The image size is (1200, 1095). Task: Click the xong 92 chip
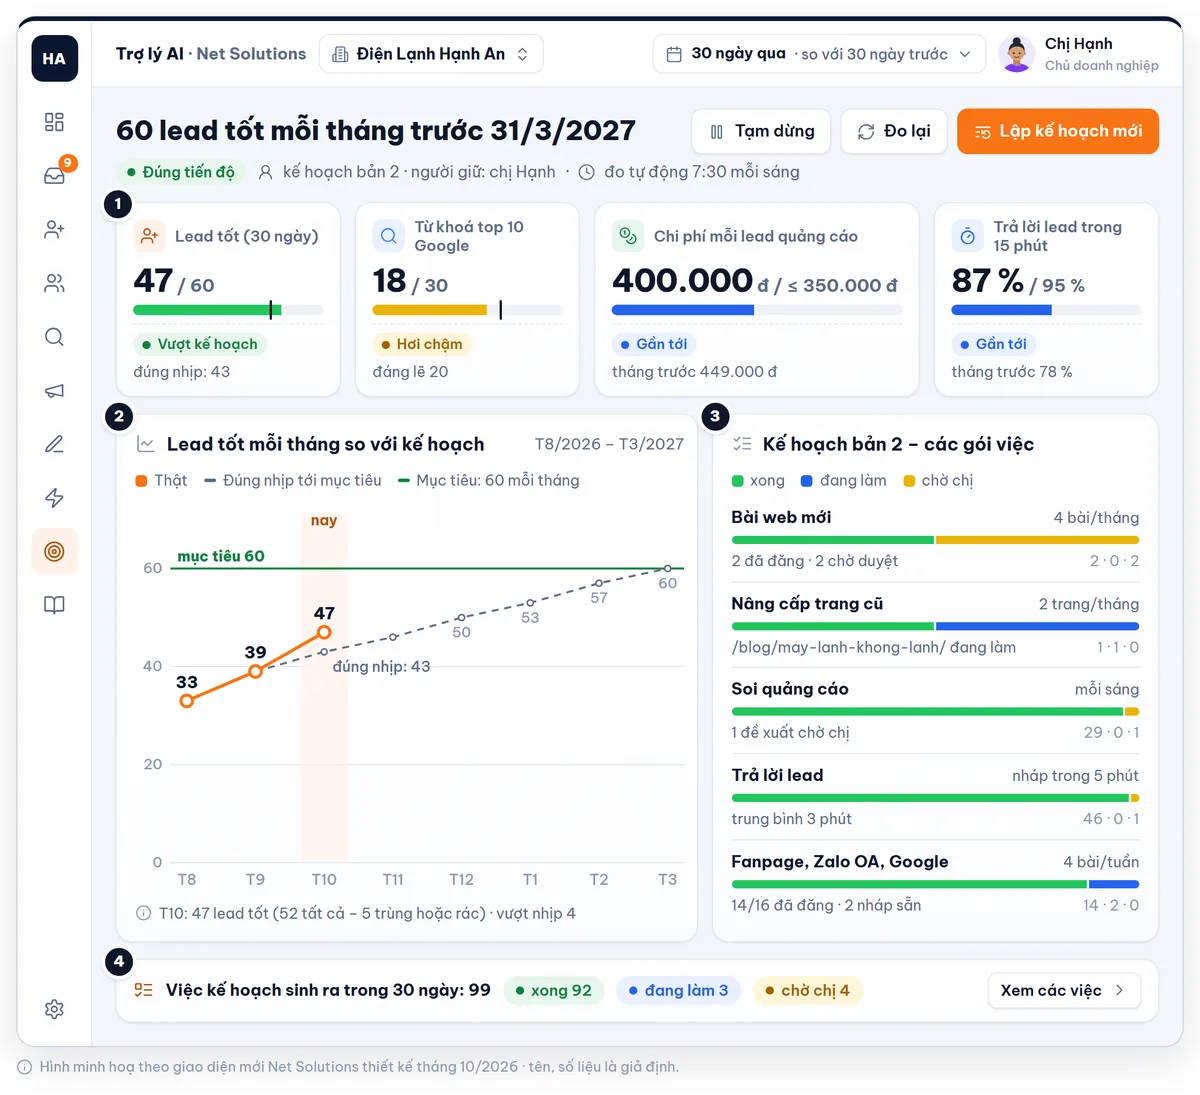pos(554,990)
